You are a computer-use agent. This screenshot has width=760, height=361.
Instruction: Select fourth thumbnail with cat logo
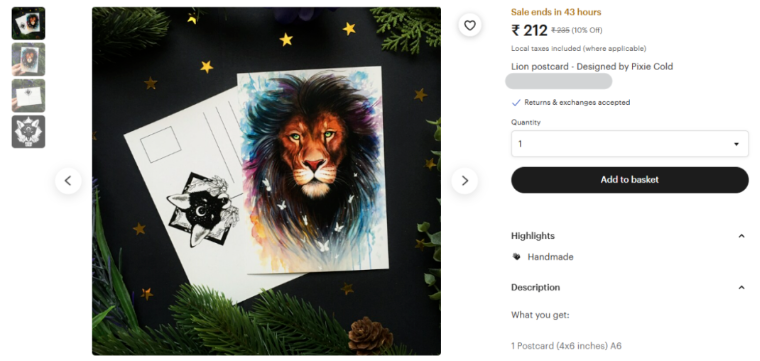pyautogui.click(x=29, y=131)
